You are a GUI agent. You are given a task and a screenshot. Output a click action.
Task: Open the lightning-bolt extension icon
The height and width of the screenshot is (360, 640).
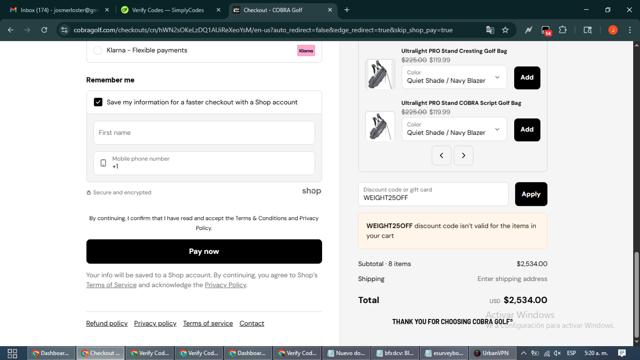coord(529,30)
